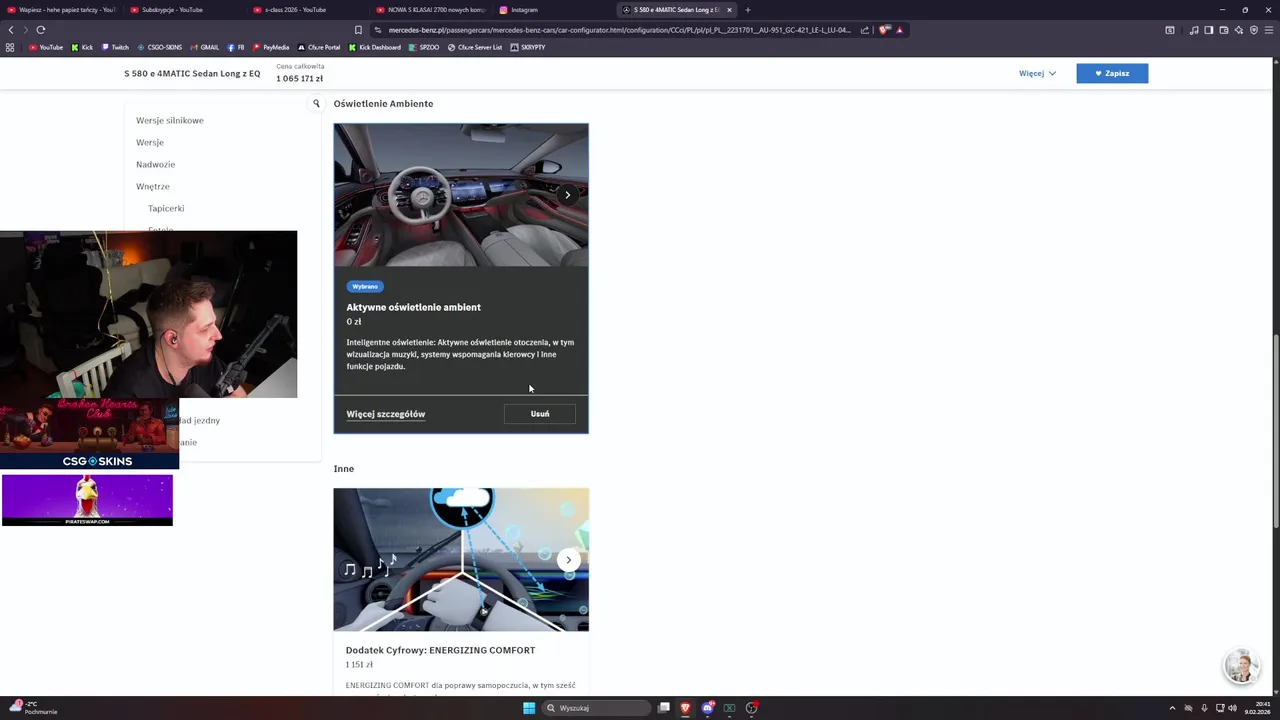Open the chat assistant avatar icon
The width and height of the screenshot is (1280, 720).
click(x=1241, y=666)
